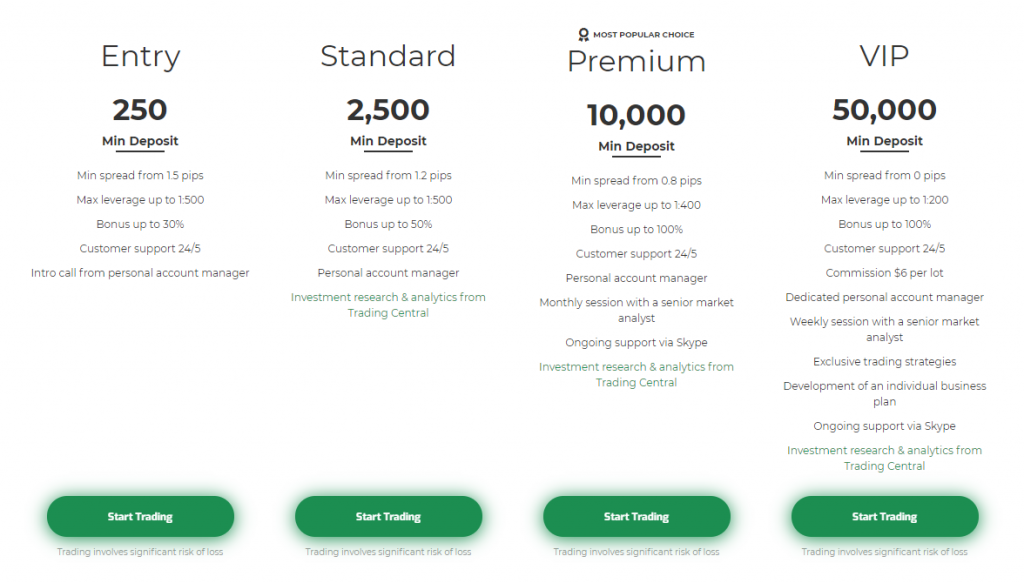Open VIP plan's Trading Central research link
Viewport: 1024px width, 583px height.
[x=885, y=458]
